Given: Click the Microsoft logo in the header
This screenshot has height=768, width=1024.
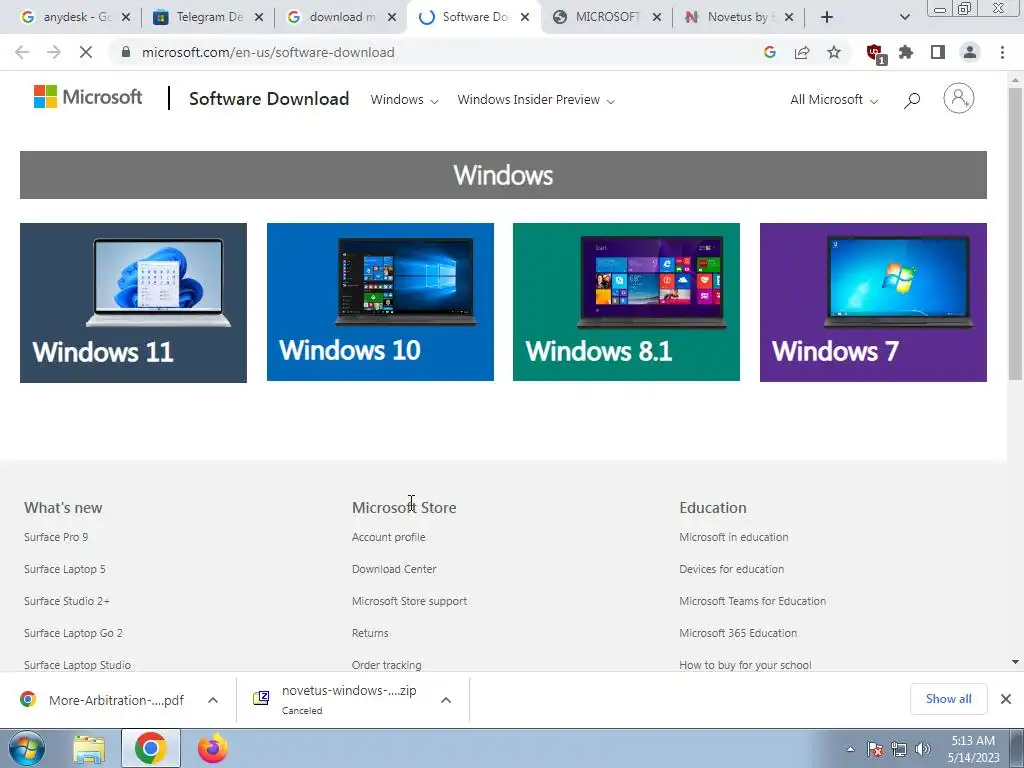Looking at the screenshot, I should [88, 97].
